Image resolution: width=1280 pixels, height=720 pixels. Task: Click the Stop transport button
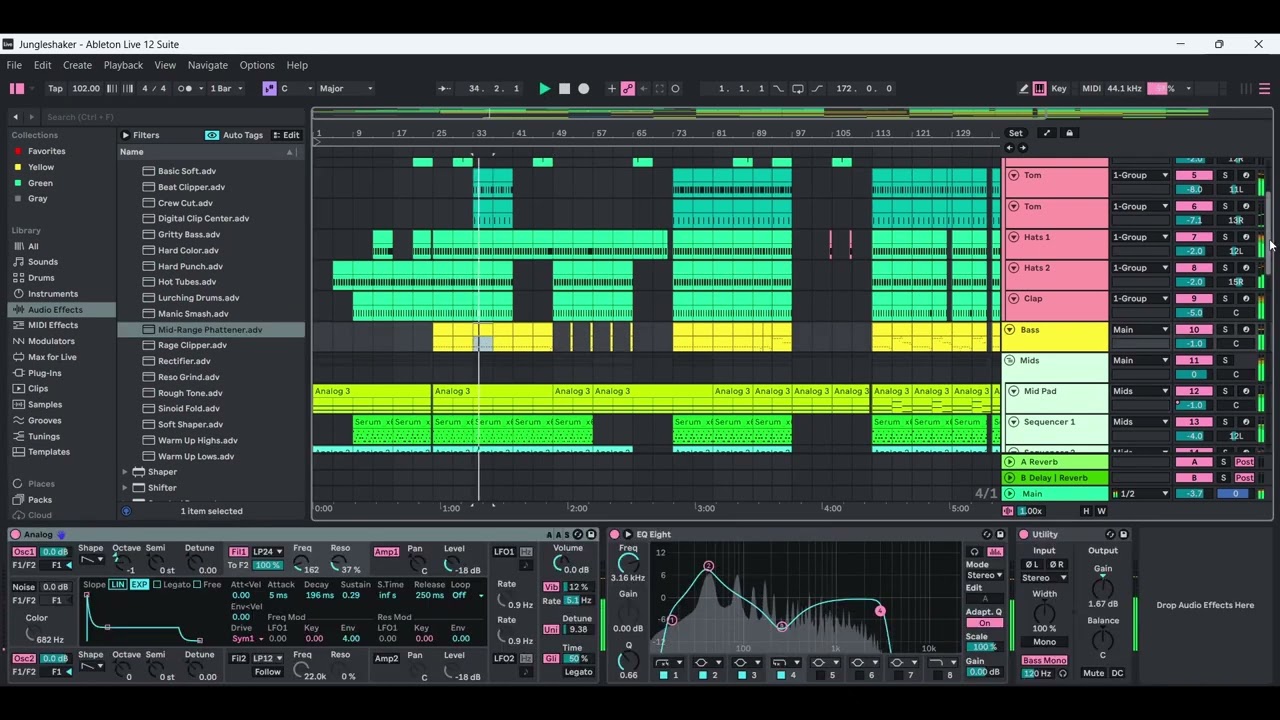pos(564,89)
